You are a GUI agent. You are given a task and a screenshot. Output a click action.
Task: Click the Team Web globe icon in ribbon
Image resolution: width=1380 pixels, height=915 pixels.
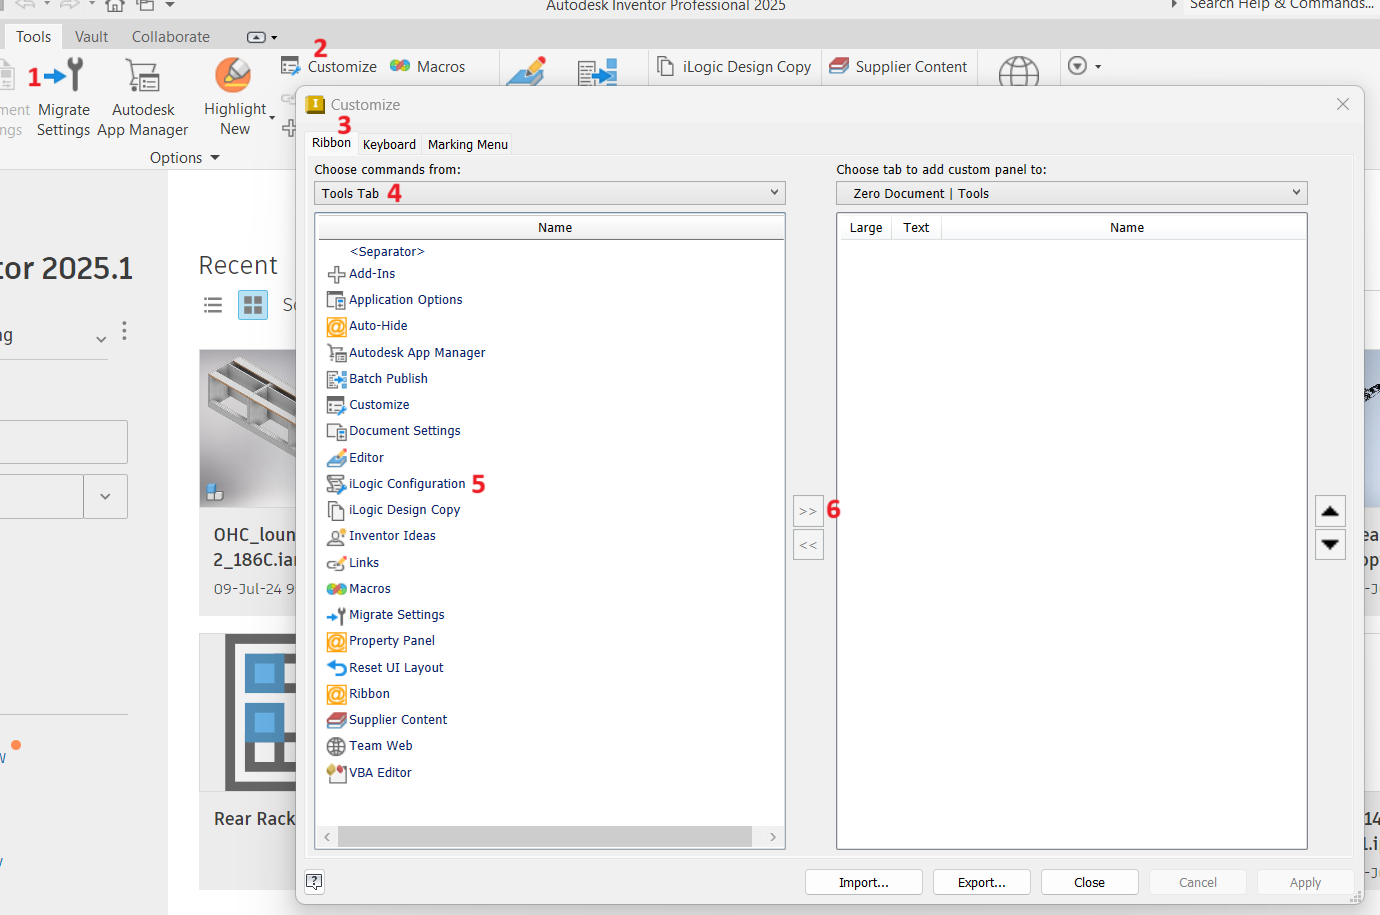tap(1018, 72)
